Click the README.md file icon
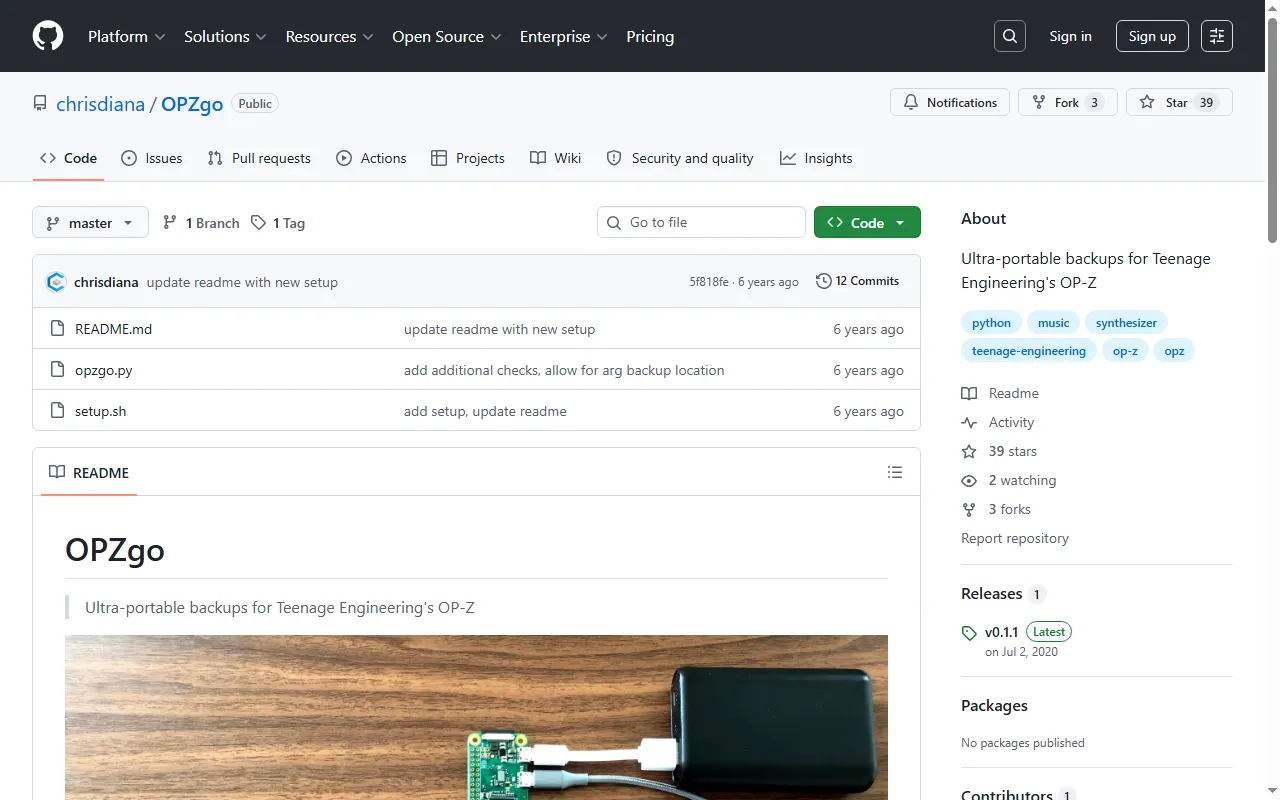 (x=57, y=329)
